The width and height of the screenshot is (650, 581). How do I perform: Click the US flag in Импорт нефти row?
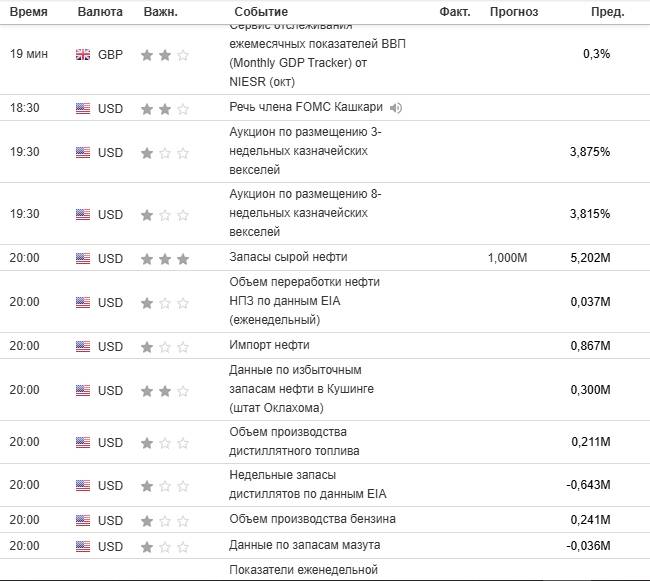coord(83,347)
